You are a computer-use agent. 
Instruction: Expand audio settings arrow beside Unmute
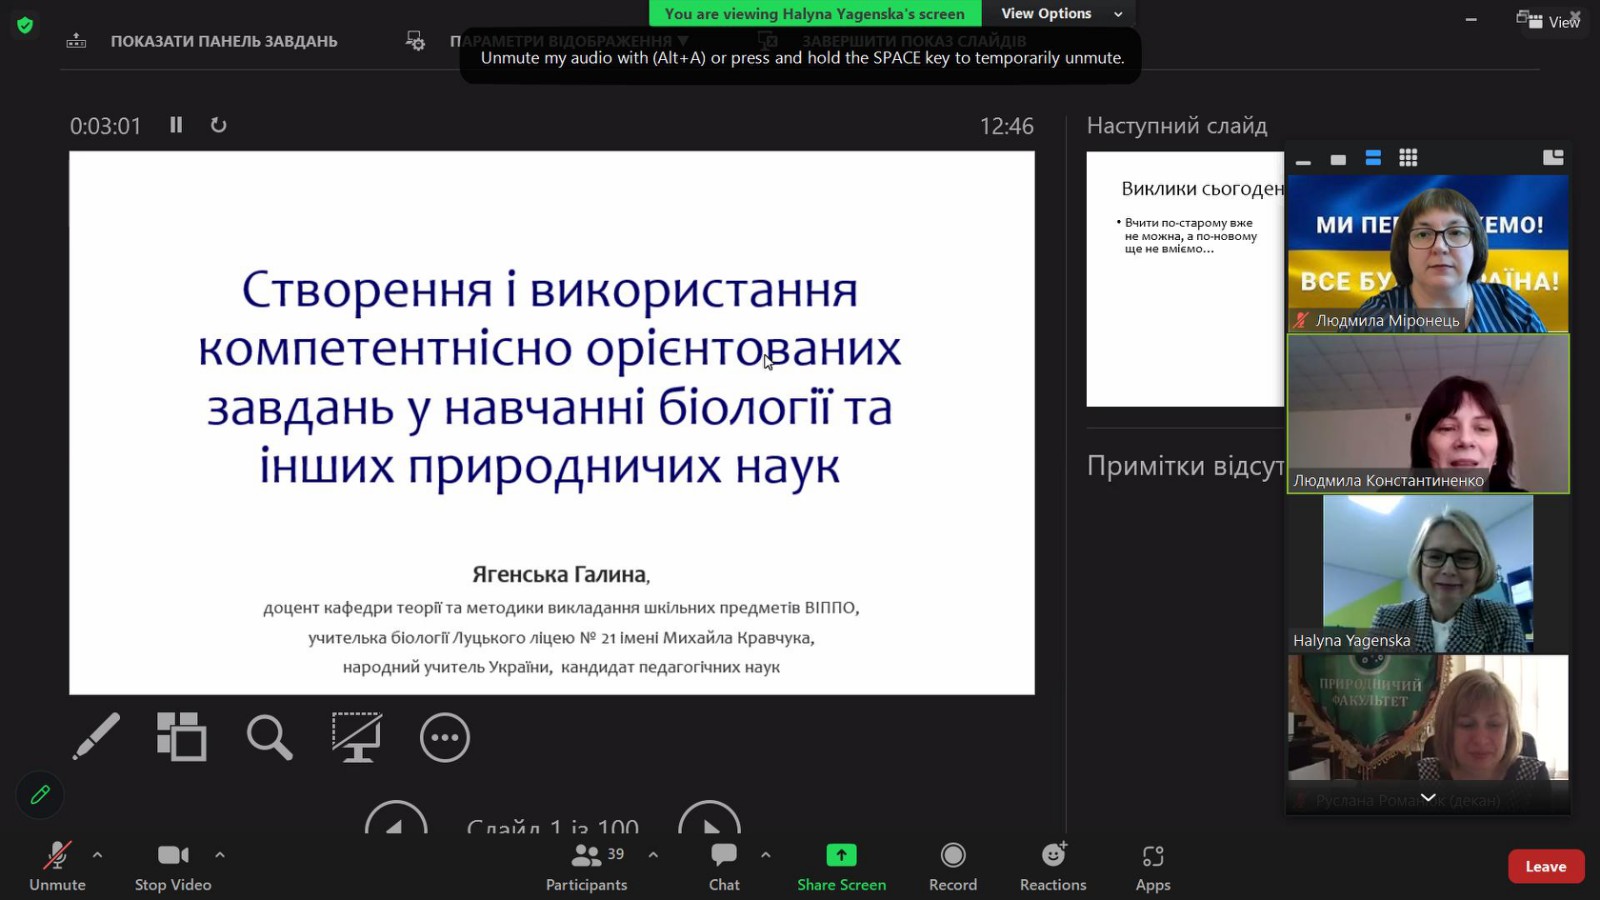[x=97, y=855]
